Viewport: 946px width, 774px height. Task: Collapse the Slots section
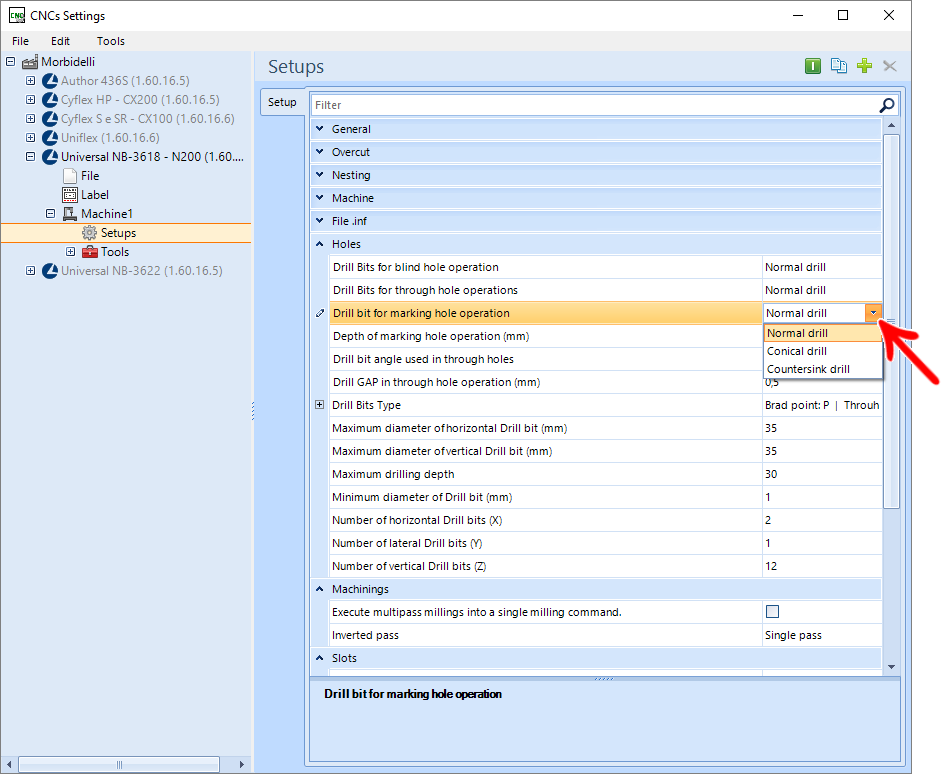320,658
